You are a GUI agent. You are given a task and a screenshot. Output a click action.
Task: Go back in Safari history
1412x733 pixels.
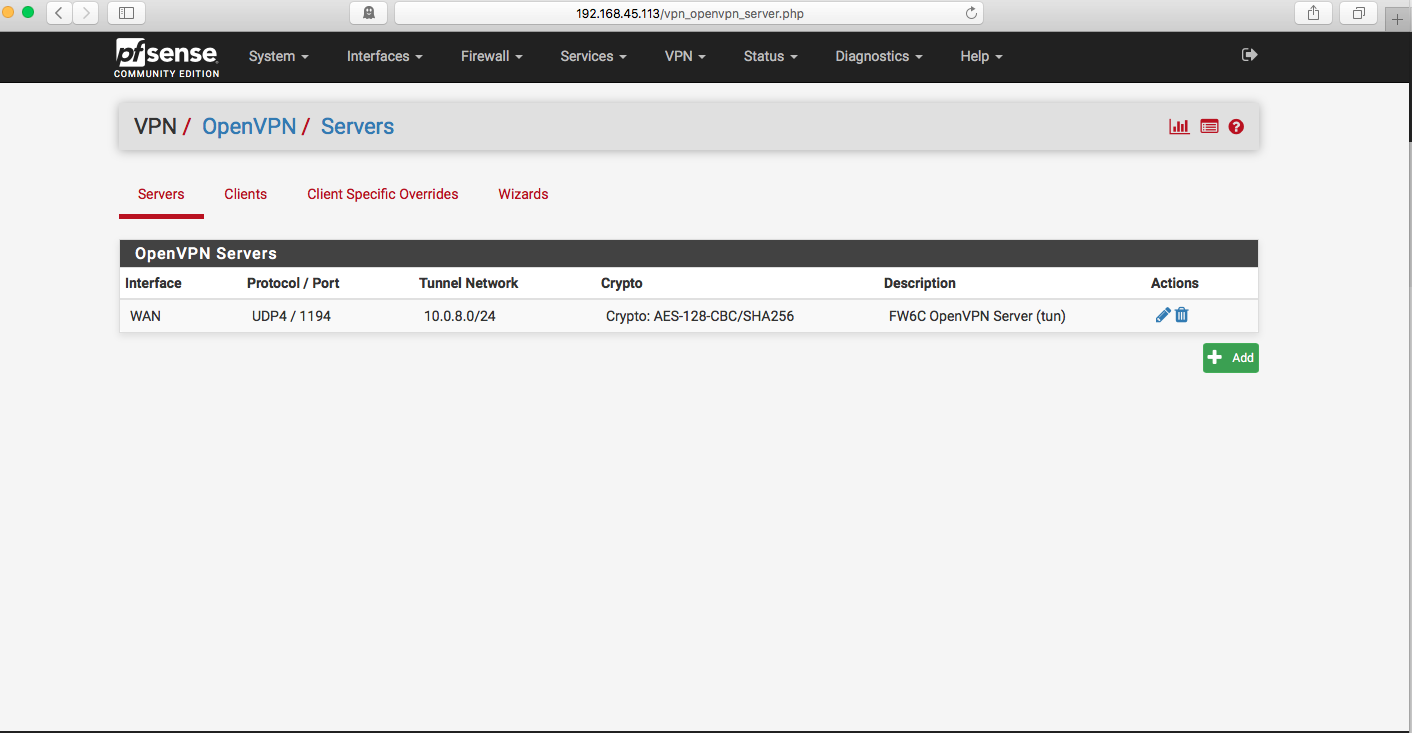tap(59, 13)
